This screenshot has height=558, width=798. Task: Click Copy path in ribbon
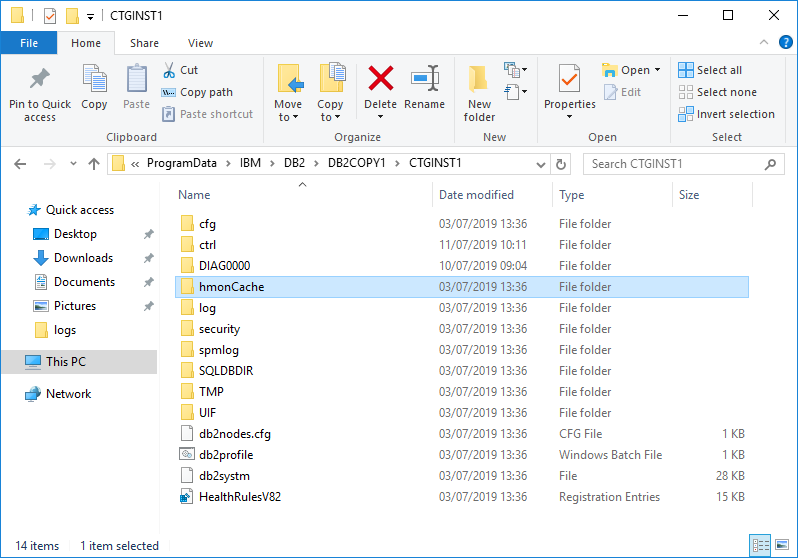click(x=197, y=92)
